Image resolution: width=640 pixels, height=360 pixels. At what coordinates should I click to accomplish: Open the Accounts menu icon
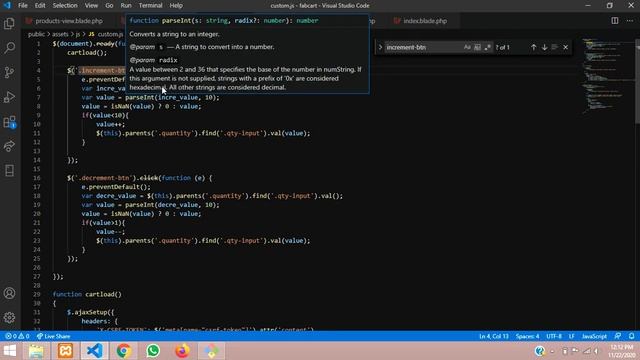point(9,293)
